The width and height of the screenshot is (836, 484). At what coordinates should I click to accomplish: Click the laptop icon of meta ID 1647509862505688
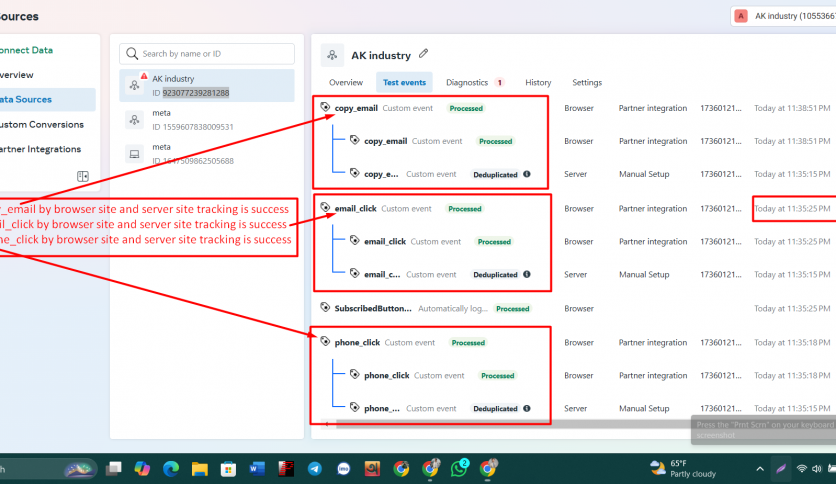pyautogui.click(x=134, y=154)
